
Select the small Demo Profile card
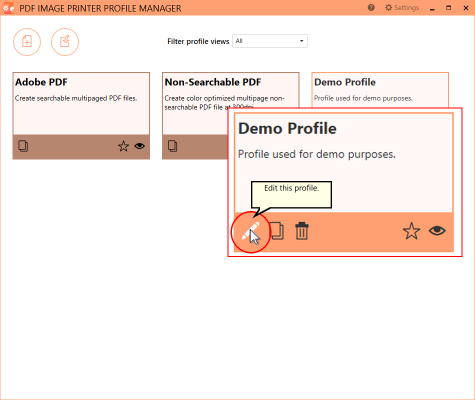pyautogui.click(x=380, y=89)
